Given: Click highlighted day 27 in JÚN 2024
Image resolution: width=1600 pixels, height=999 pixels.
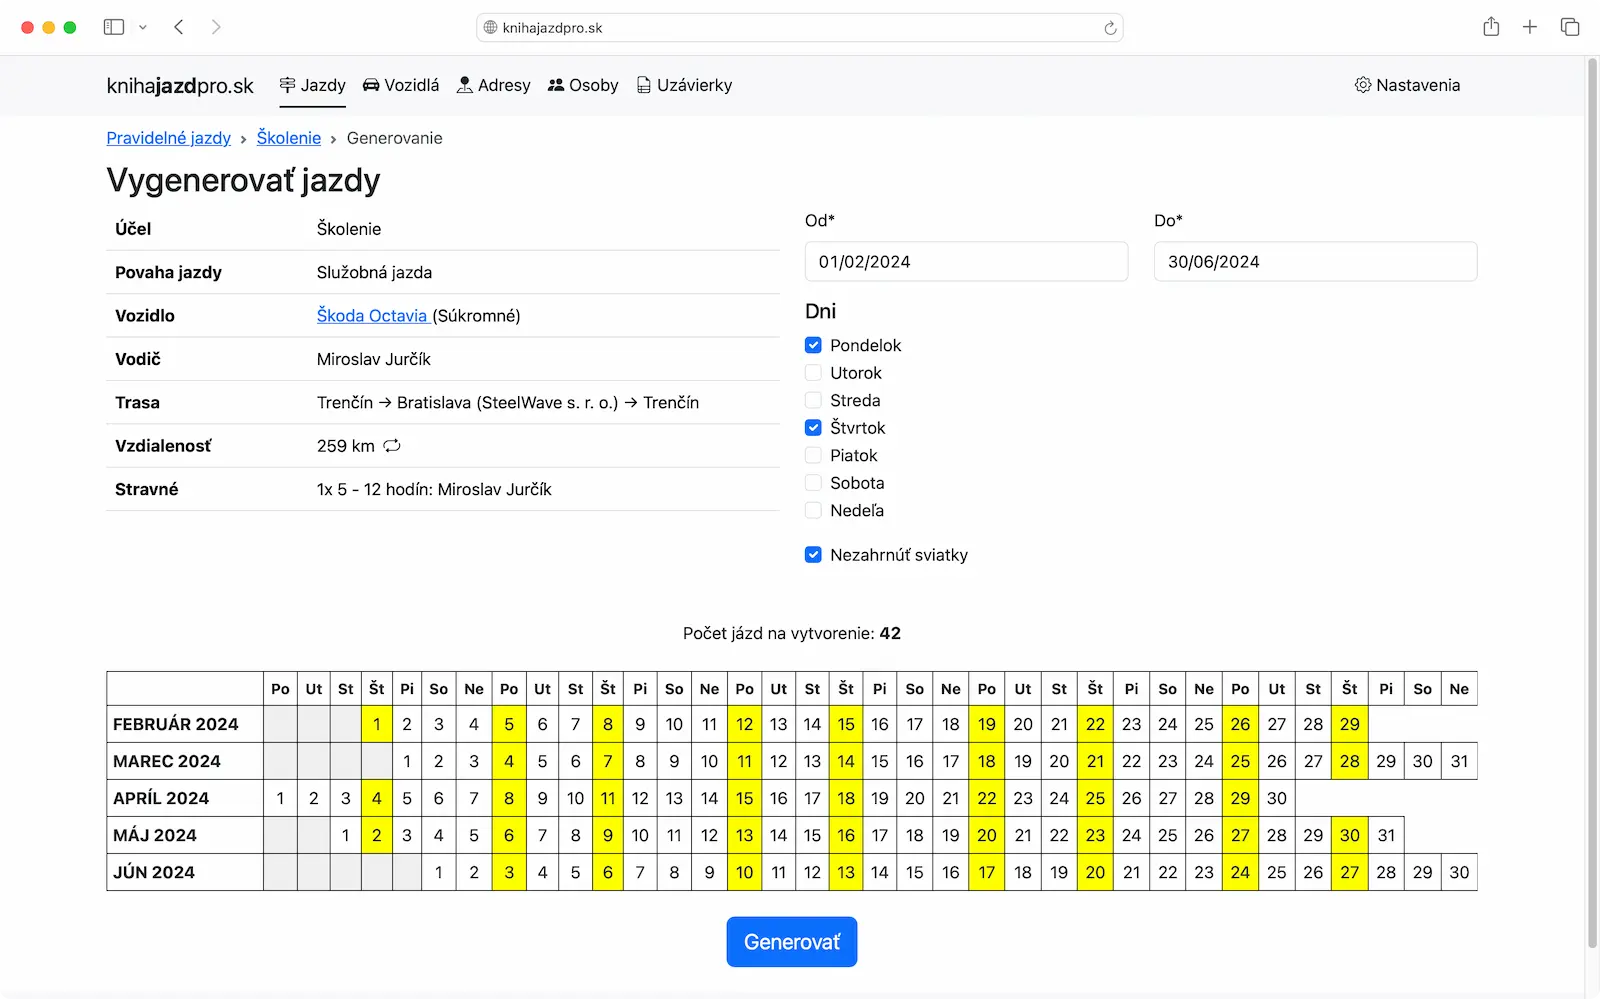Looking at the screenshot, I should tap(1350, 872).
